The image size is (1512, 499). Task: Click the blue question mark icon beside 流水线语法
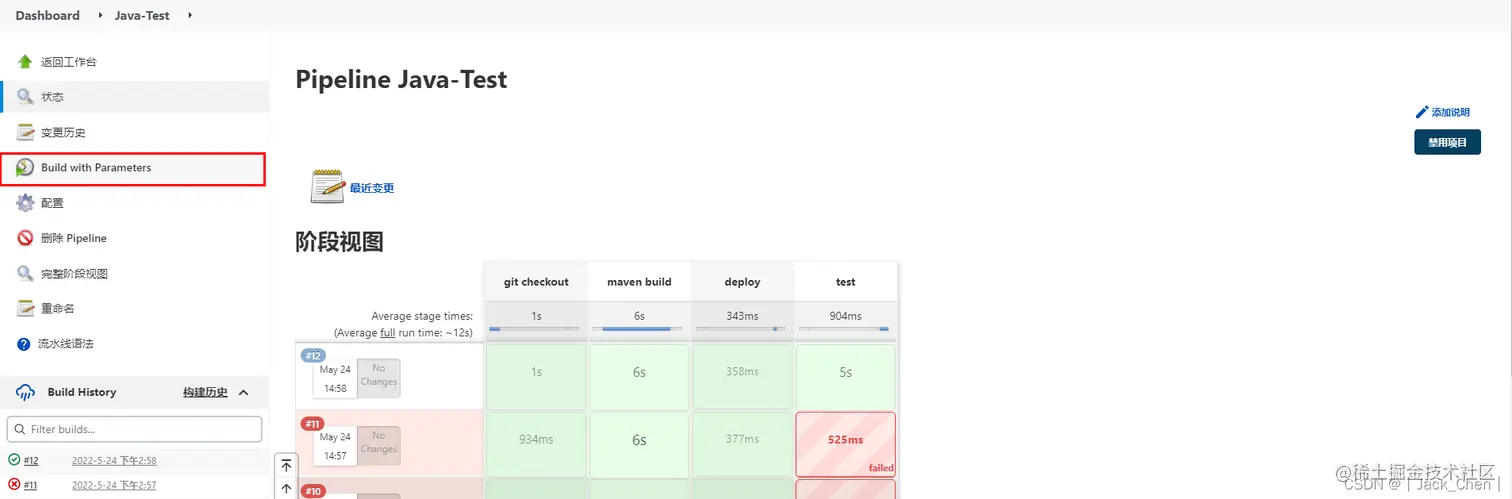[24, 344]
